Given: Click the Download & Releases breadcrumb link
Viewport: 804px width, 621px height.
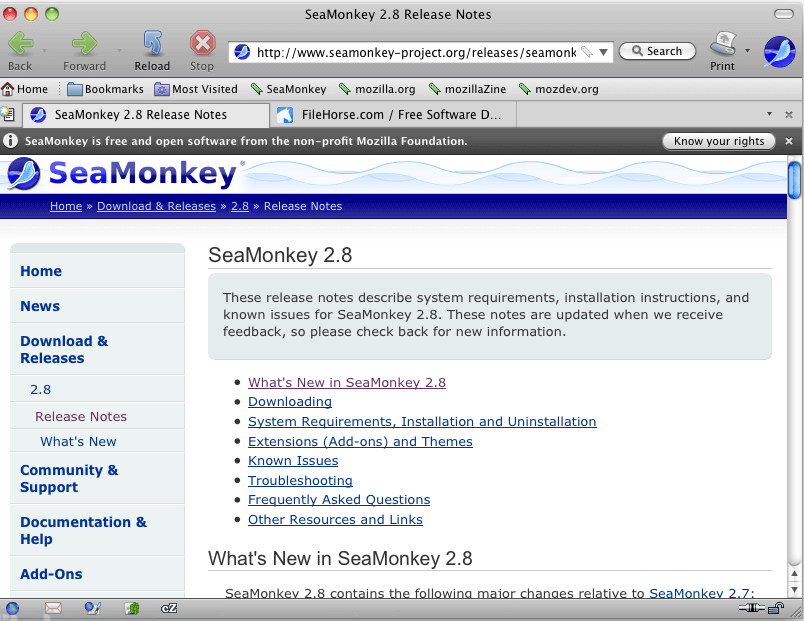Looking at the screenshot, I should [x=156, y=206].
